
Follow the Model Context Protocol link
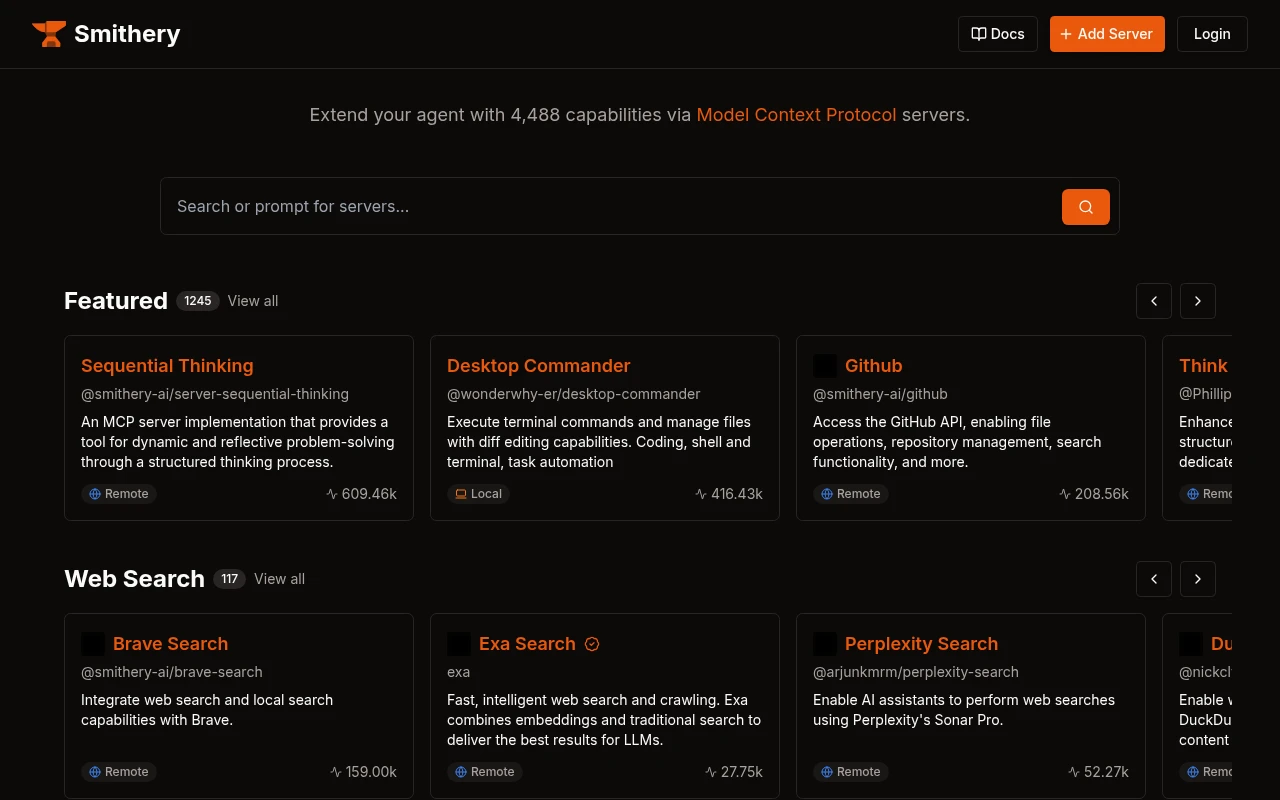796,115
